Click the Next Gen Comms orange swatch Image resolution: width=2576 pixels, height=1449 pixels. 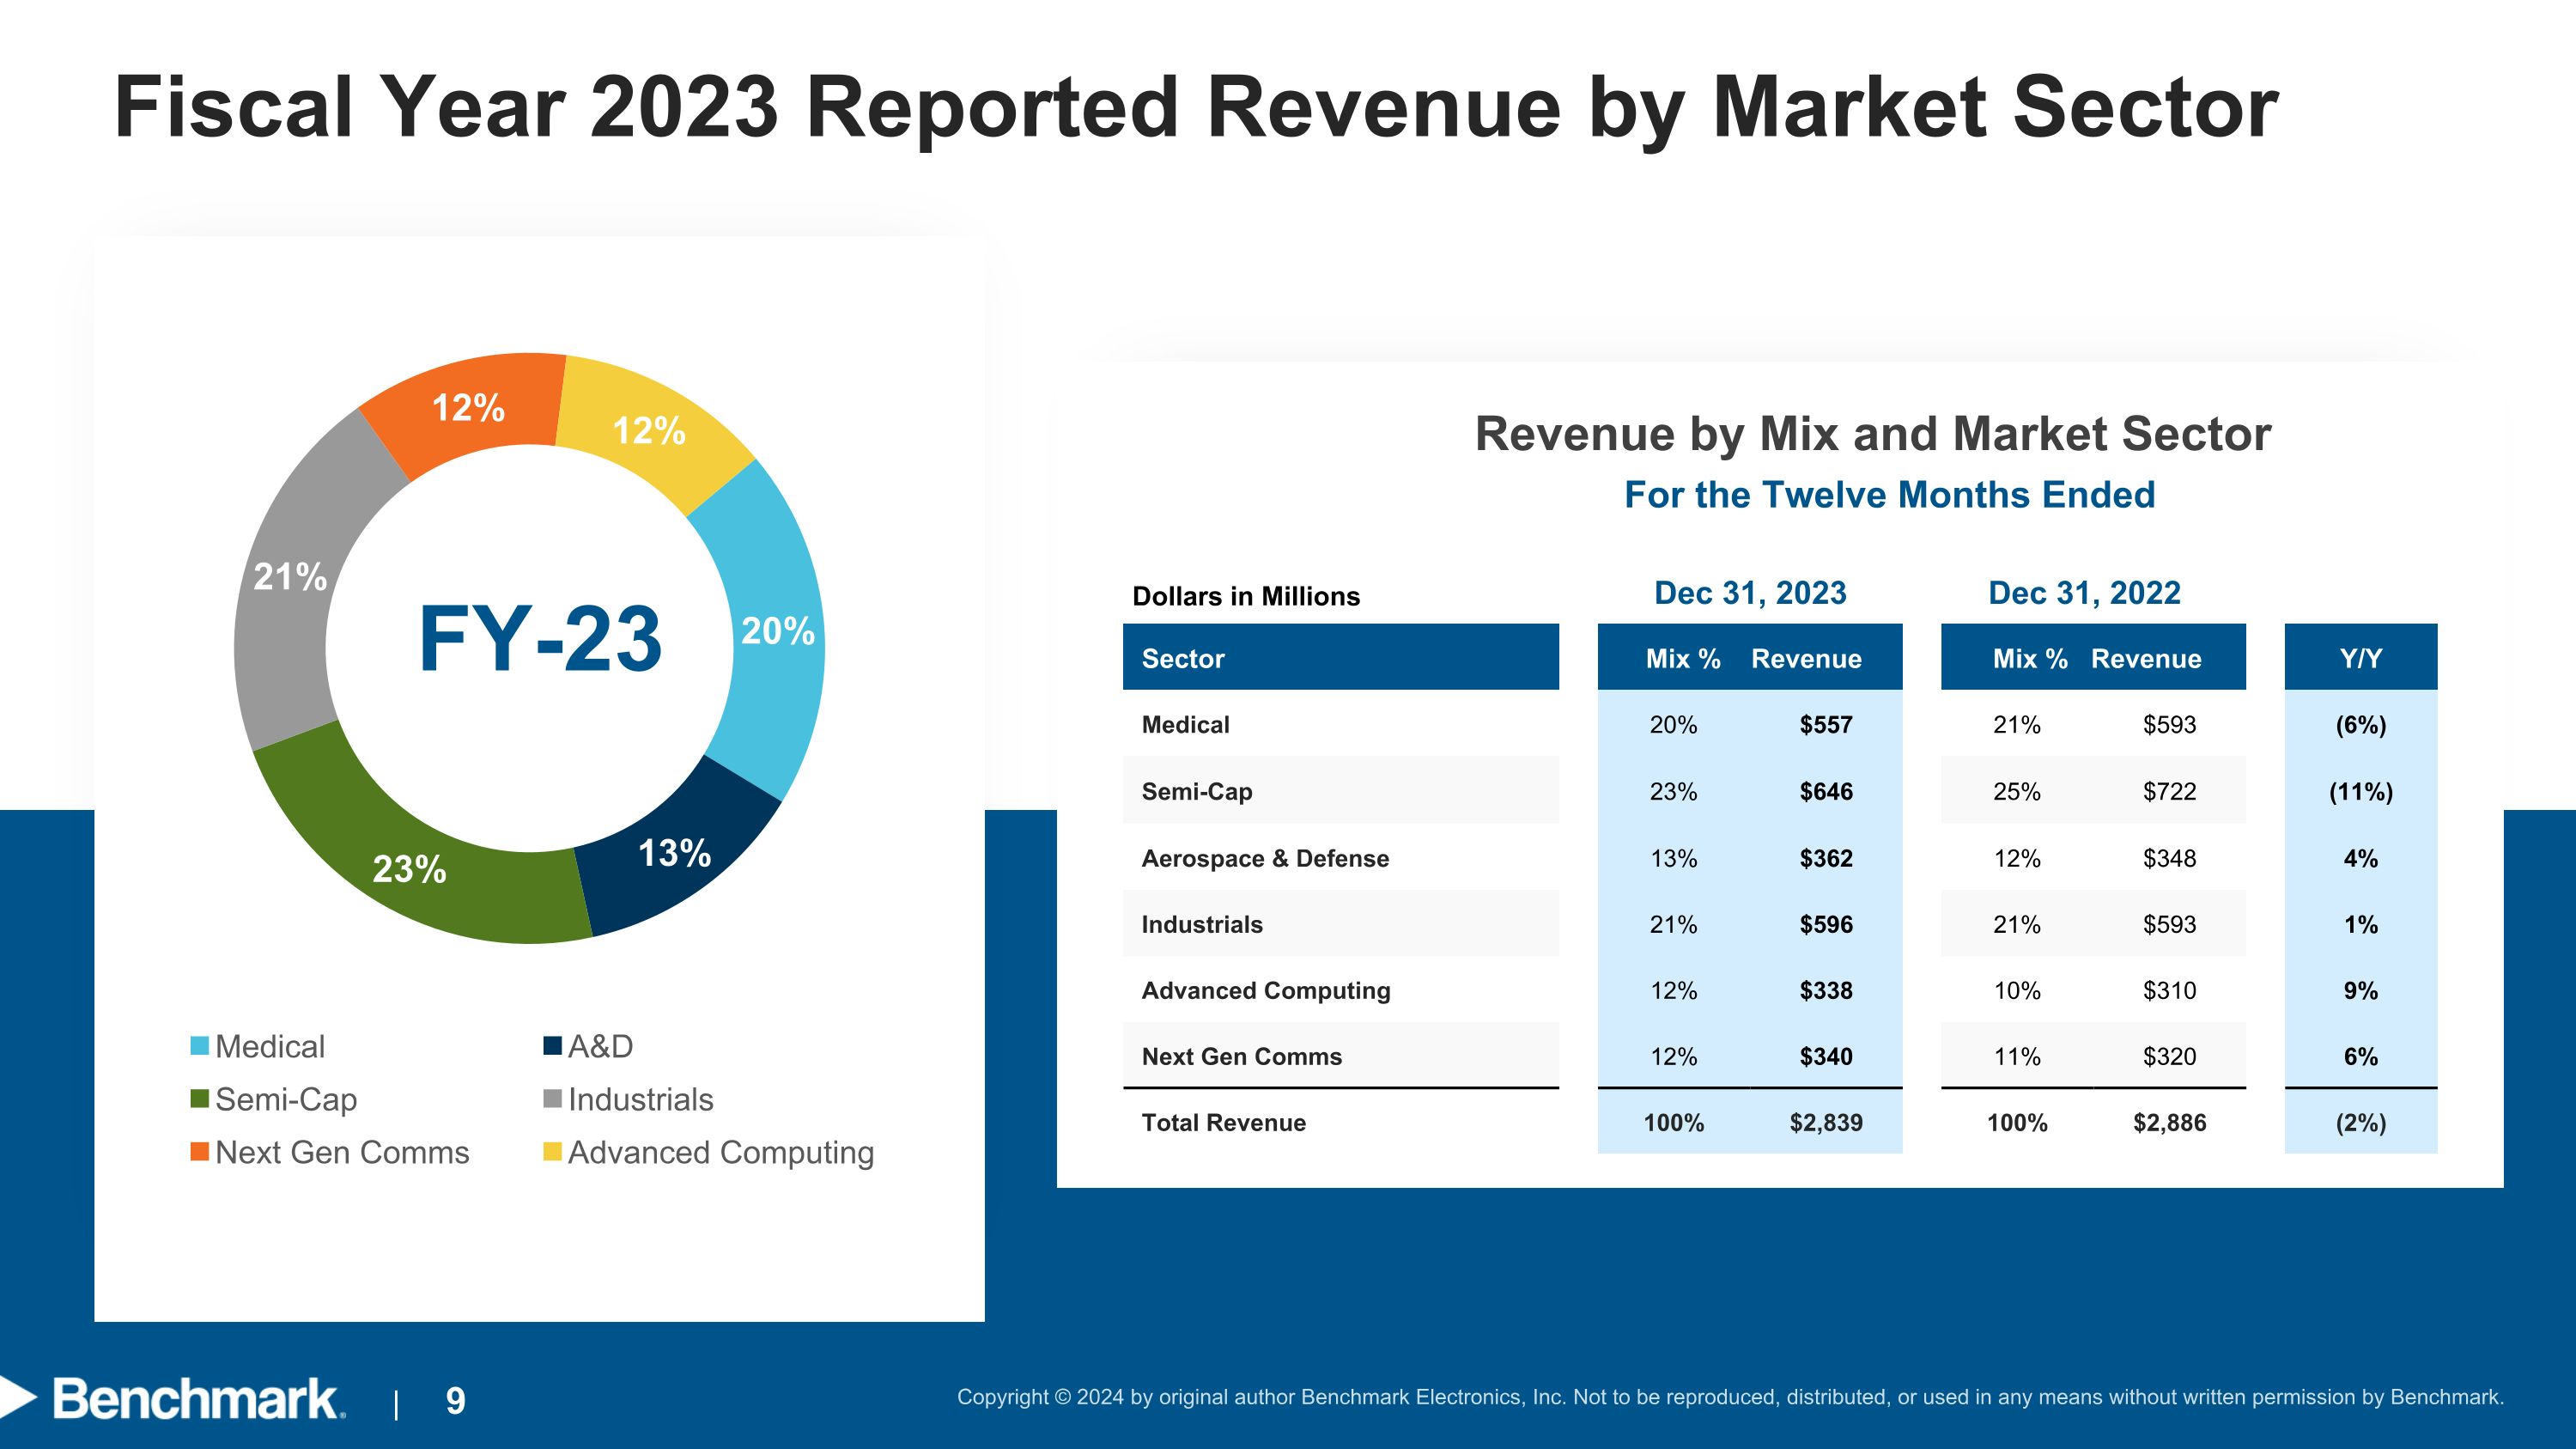point(200,1152)
